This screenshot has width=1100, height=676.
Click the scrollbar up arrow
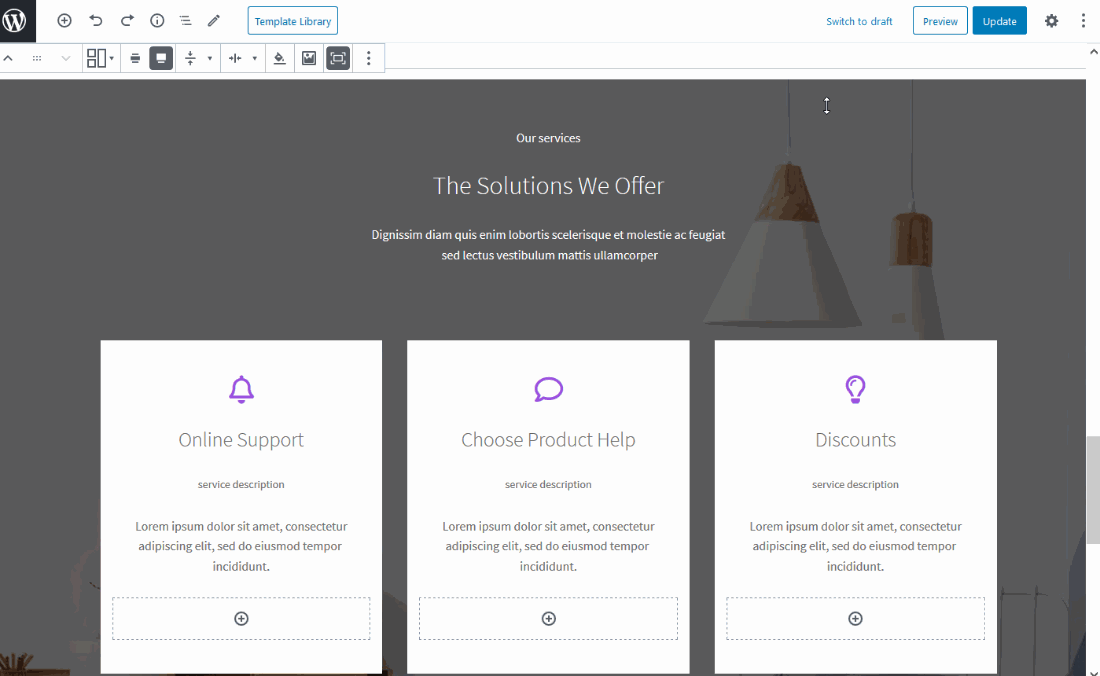1093,51
